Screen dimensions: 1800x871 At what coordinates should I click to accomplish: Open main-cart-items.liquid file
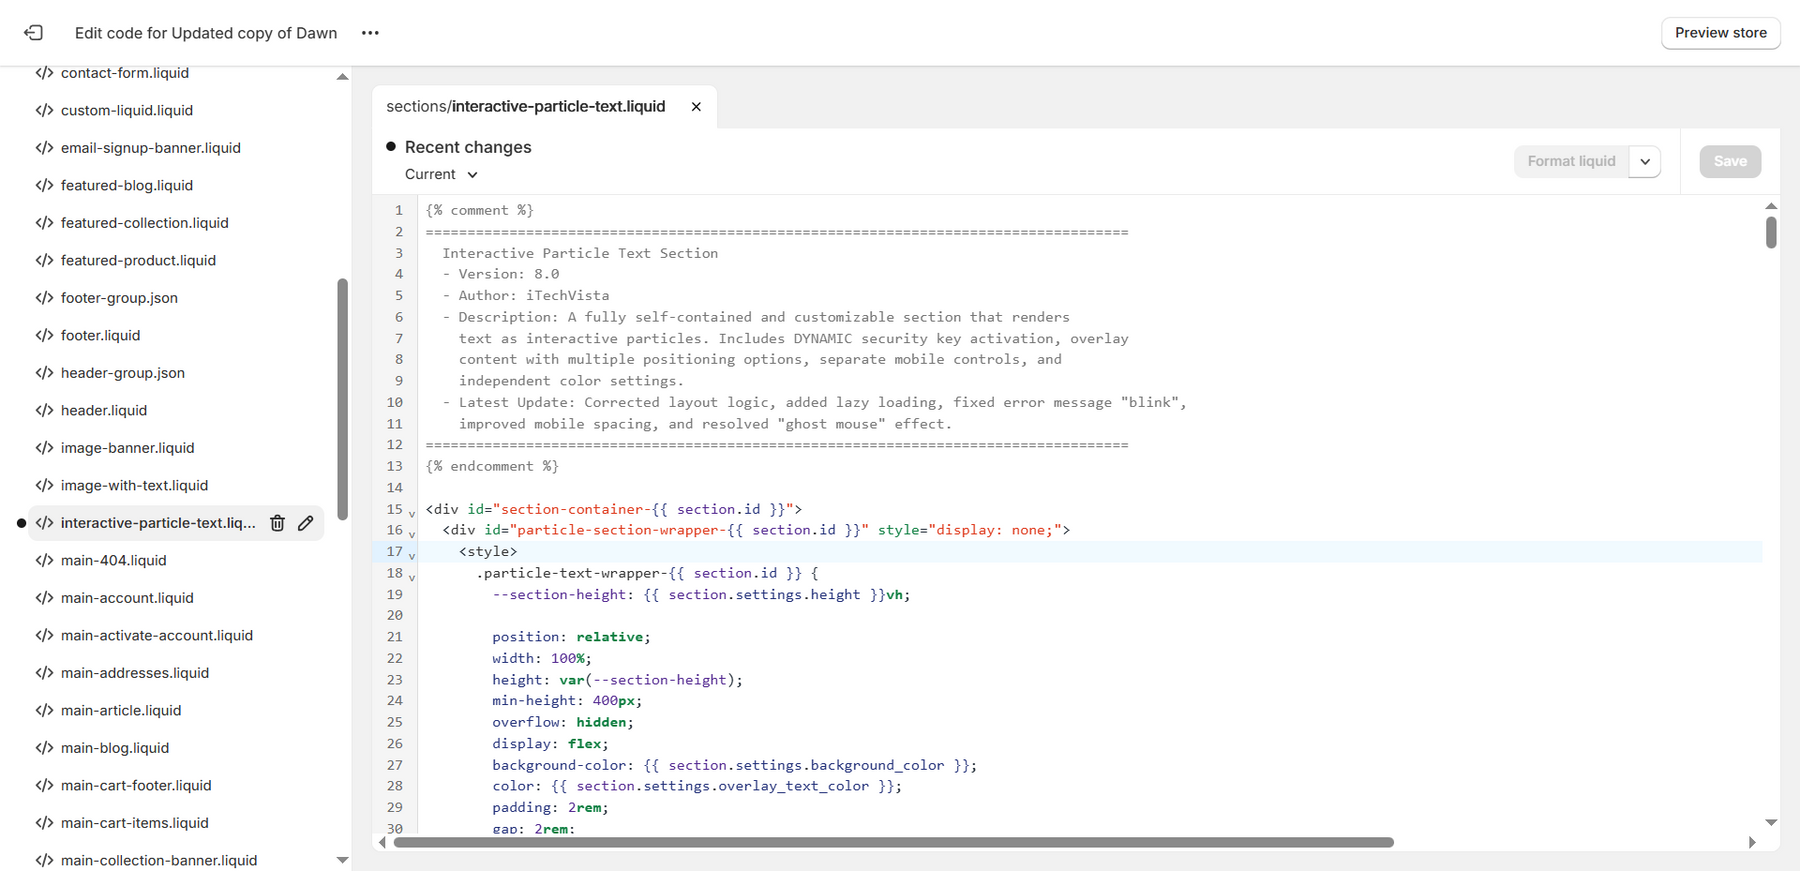(x=135, y=823)
